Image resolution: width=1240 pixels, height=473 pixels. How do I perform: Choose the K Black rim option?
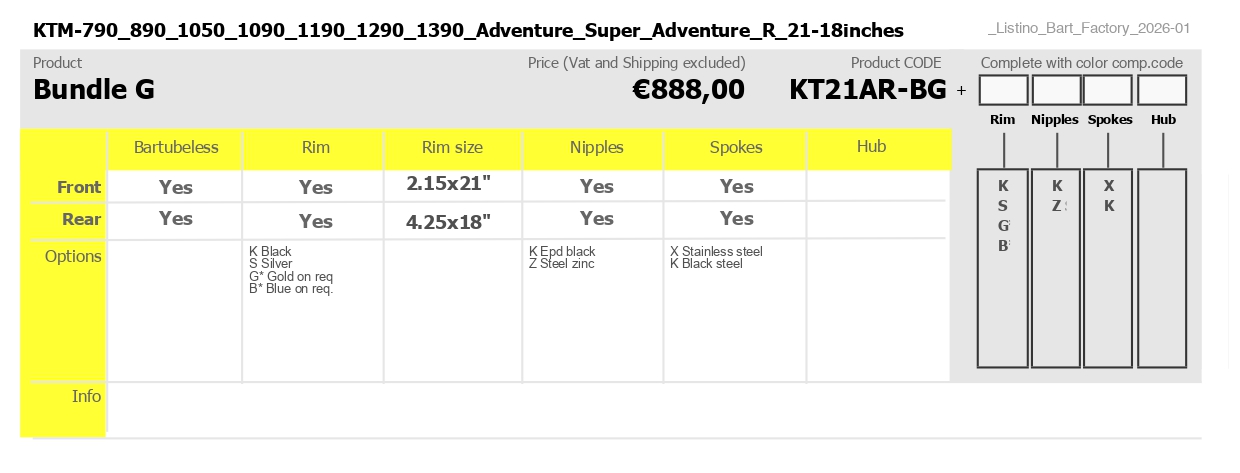[x=270, y=251]
